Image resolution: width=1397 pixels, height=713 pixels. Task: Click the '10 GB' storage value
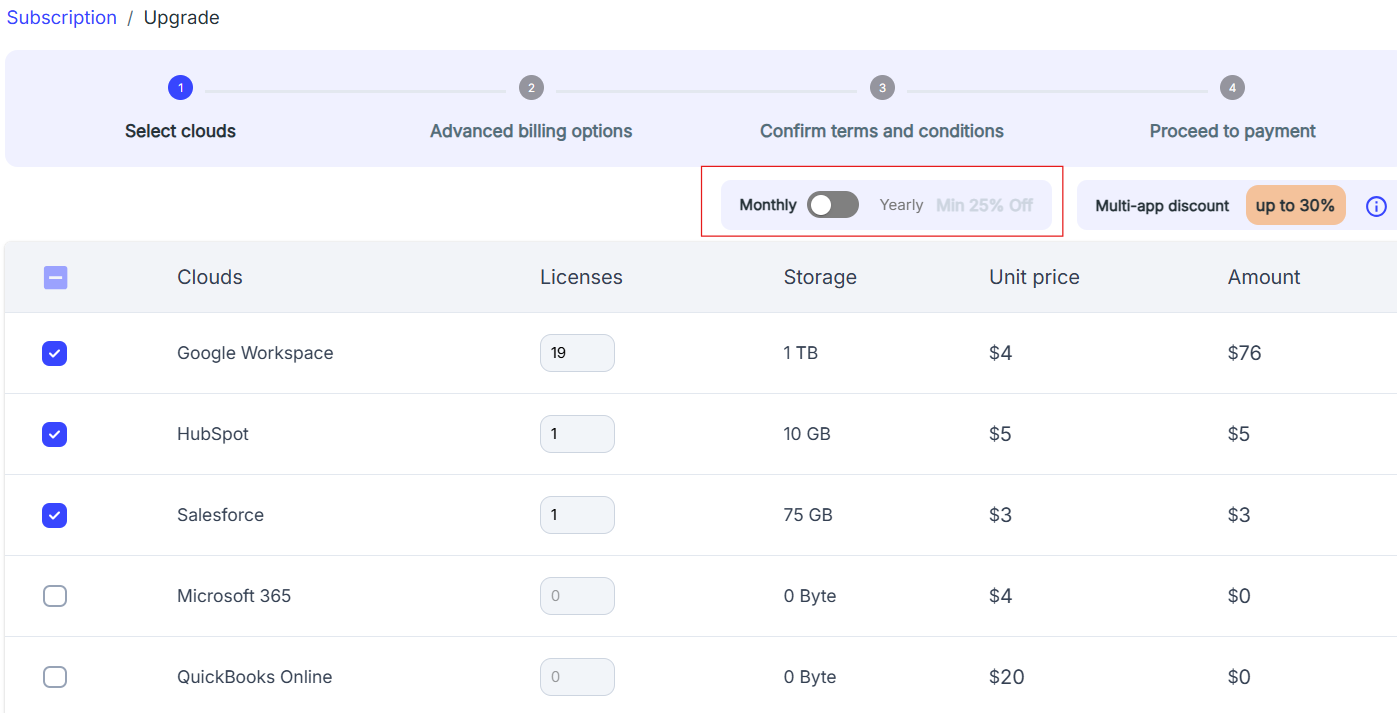click(x=807, y=434)
